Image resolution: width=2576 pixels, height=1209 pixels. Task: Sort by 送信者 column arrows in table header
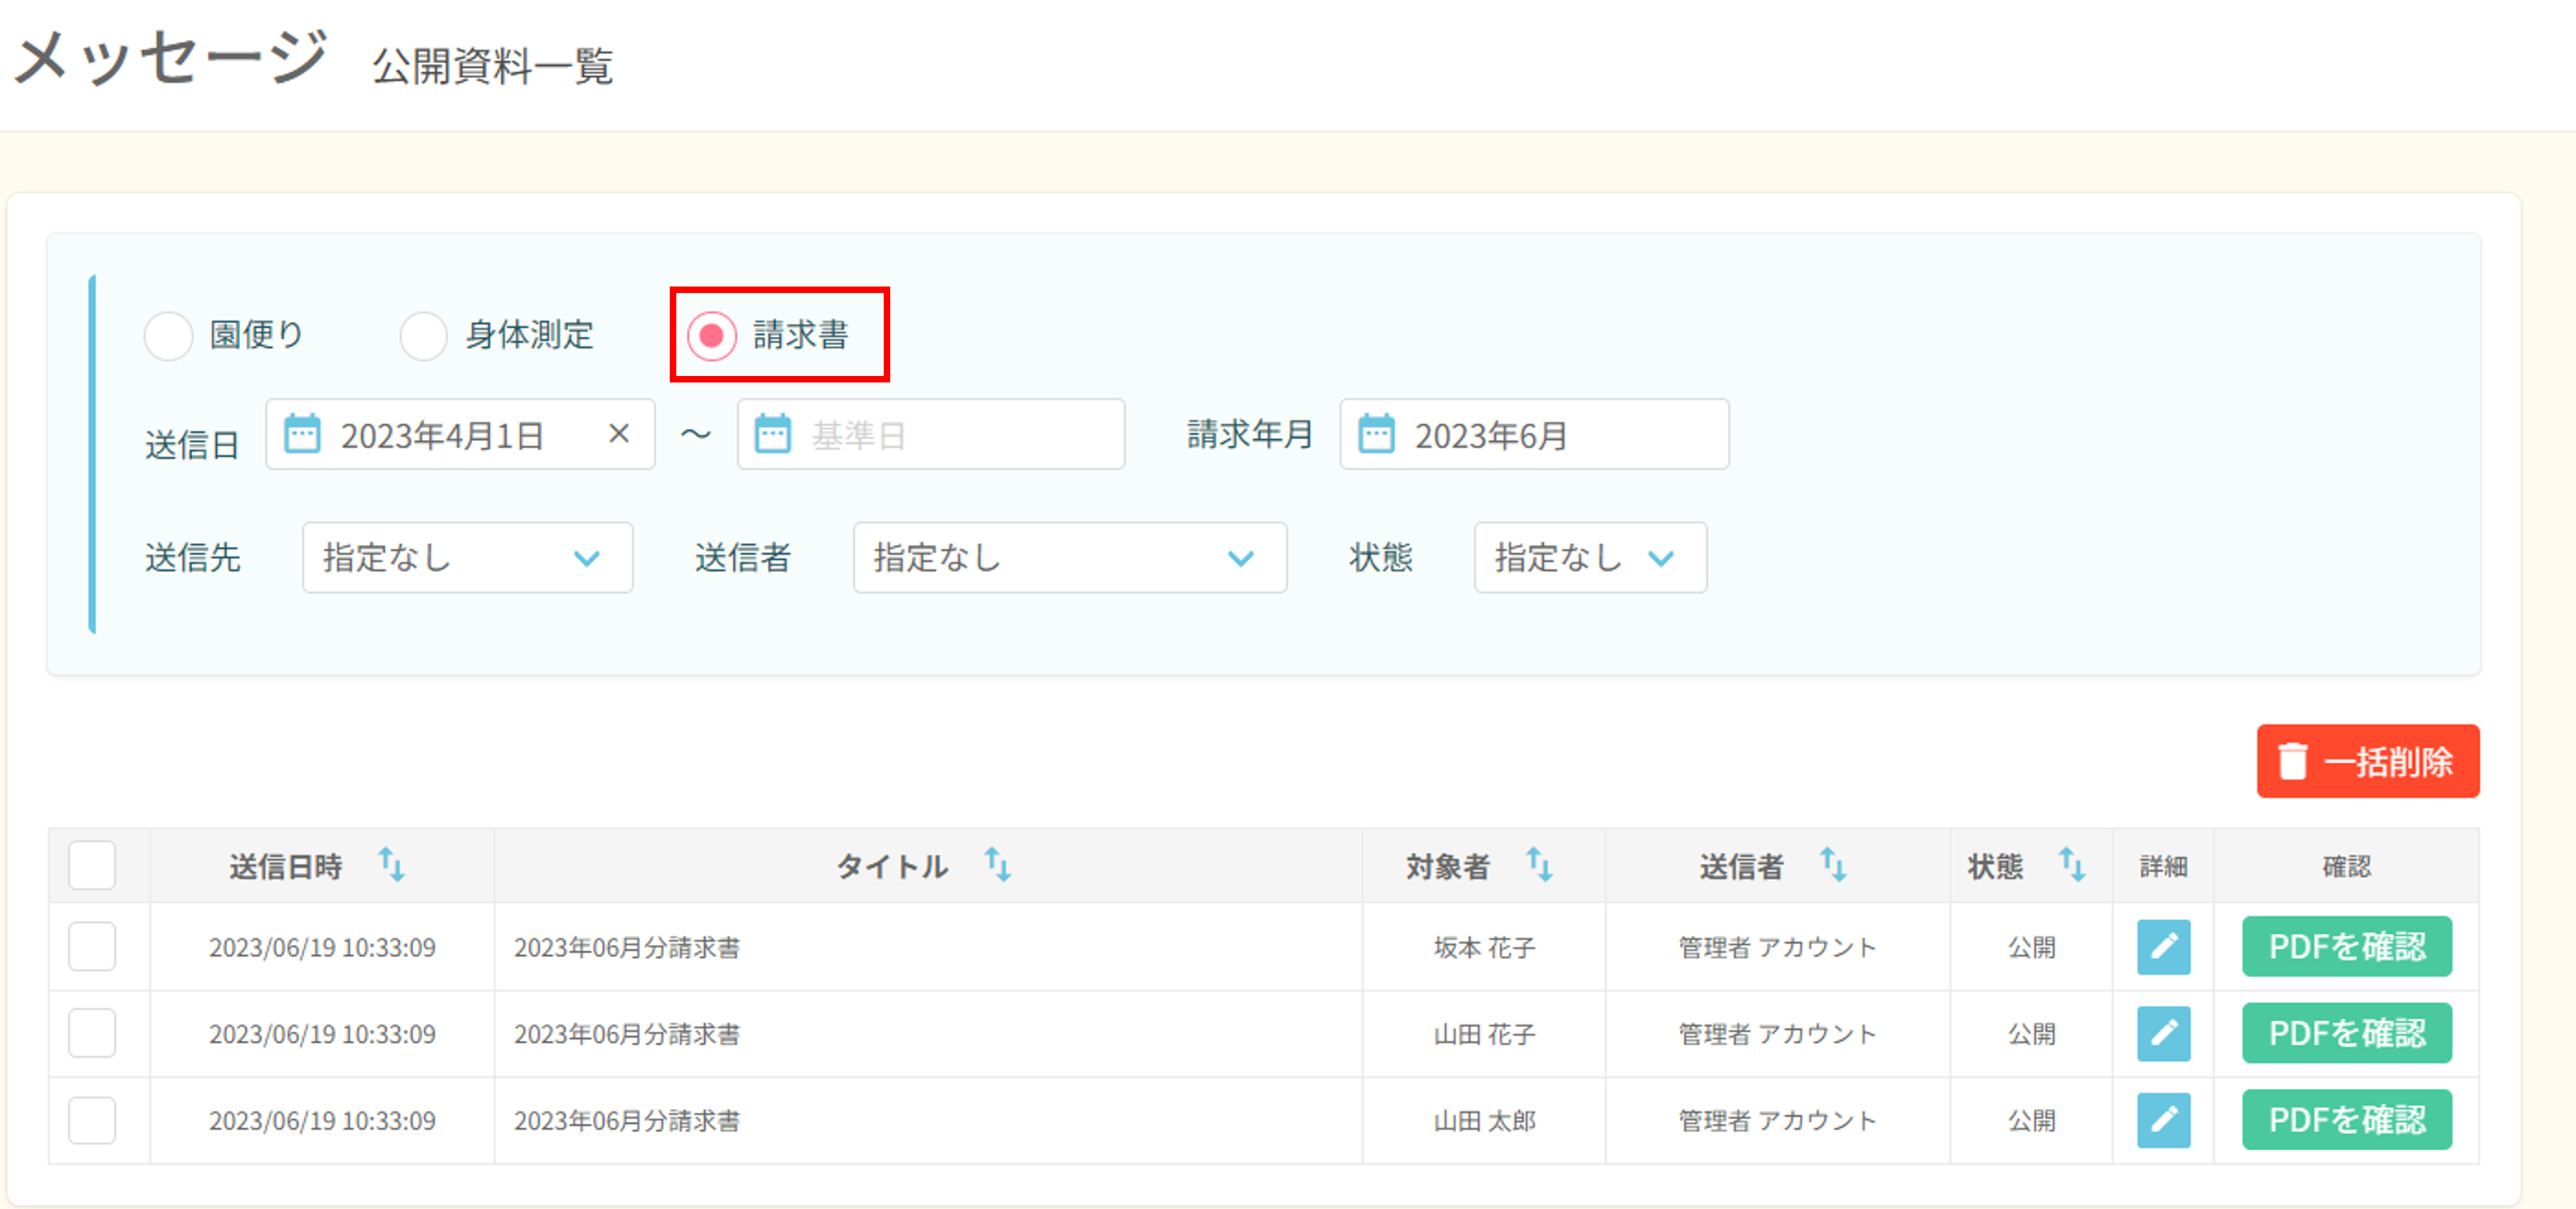click(x=1832, y=864)
